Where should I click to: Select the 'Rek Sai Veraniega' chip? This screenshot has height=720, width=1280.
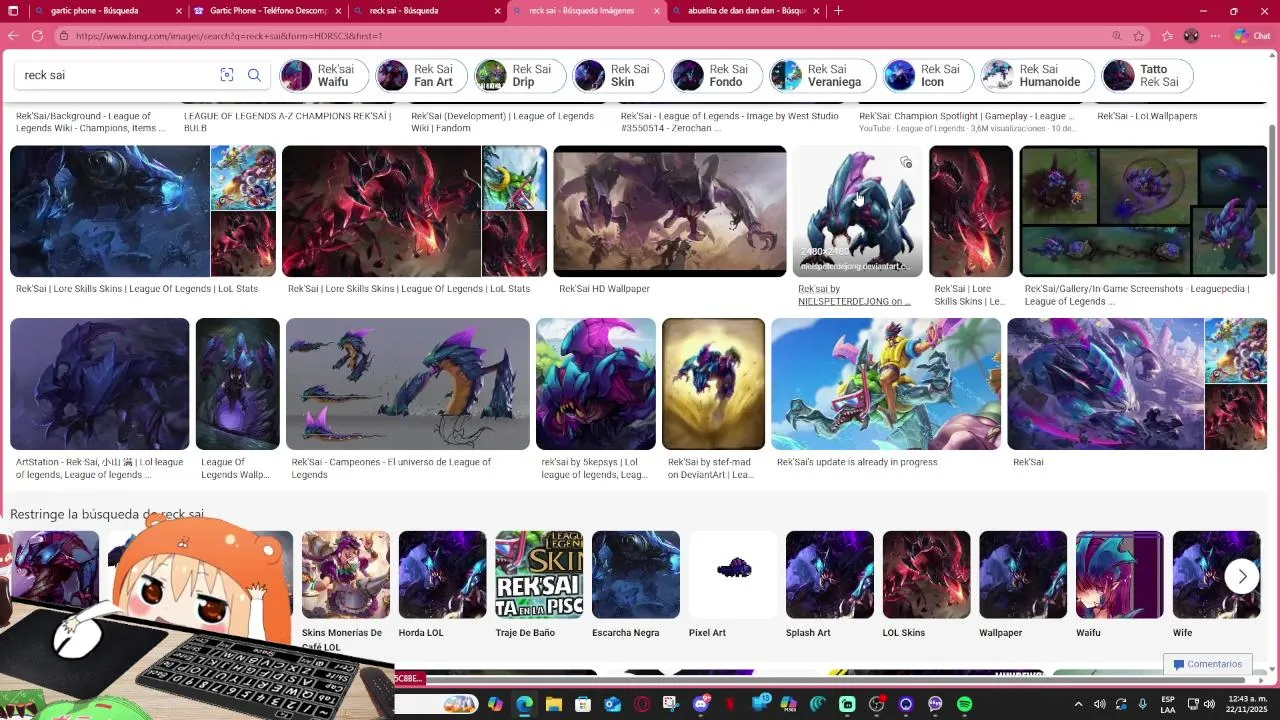[x=823, y=75]
